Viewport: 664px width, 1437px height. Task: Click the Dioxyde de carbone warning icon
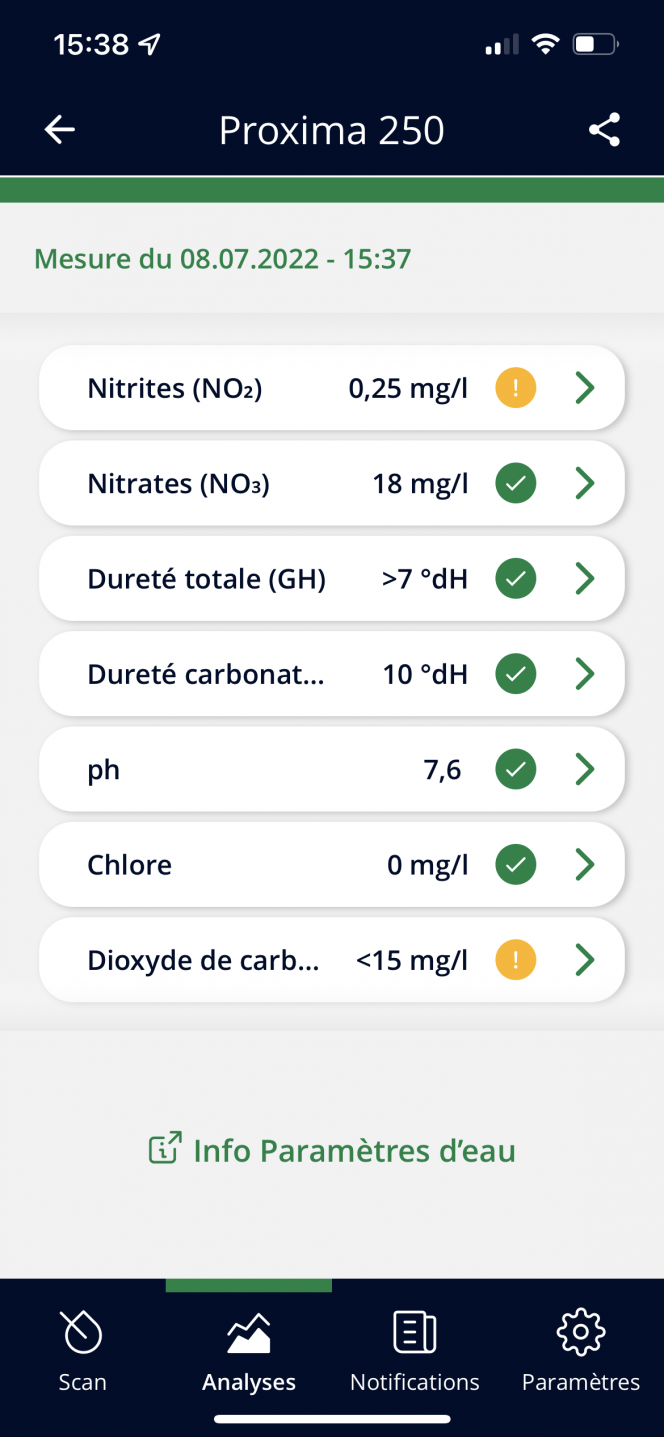516,961
